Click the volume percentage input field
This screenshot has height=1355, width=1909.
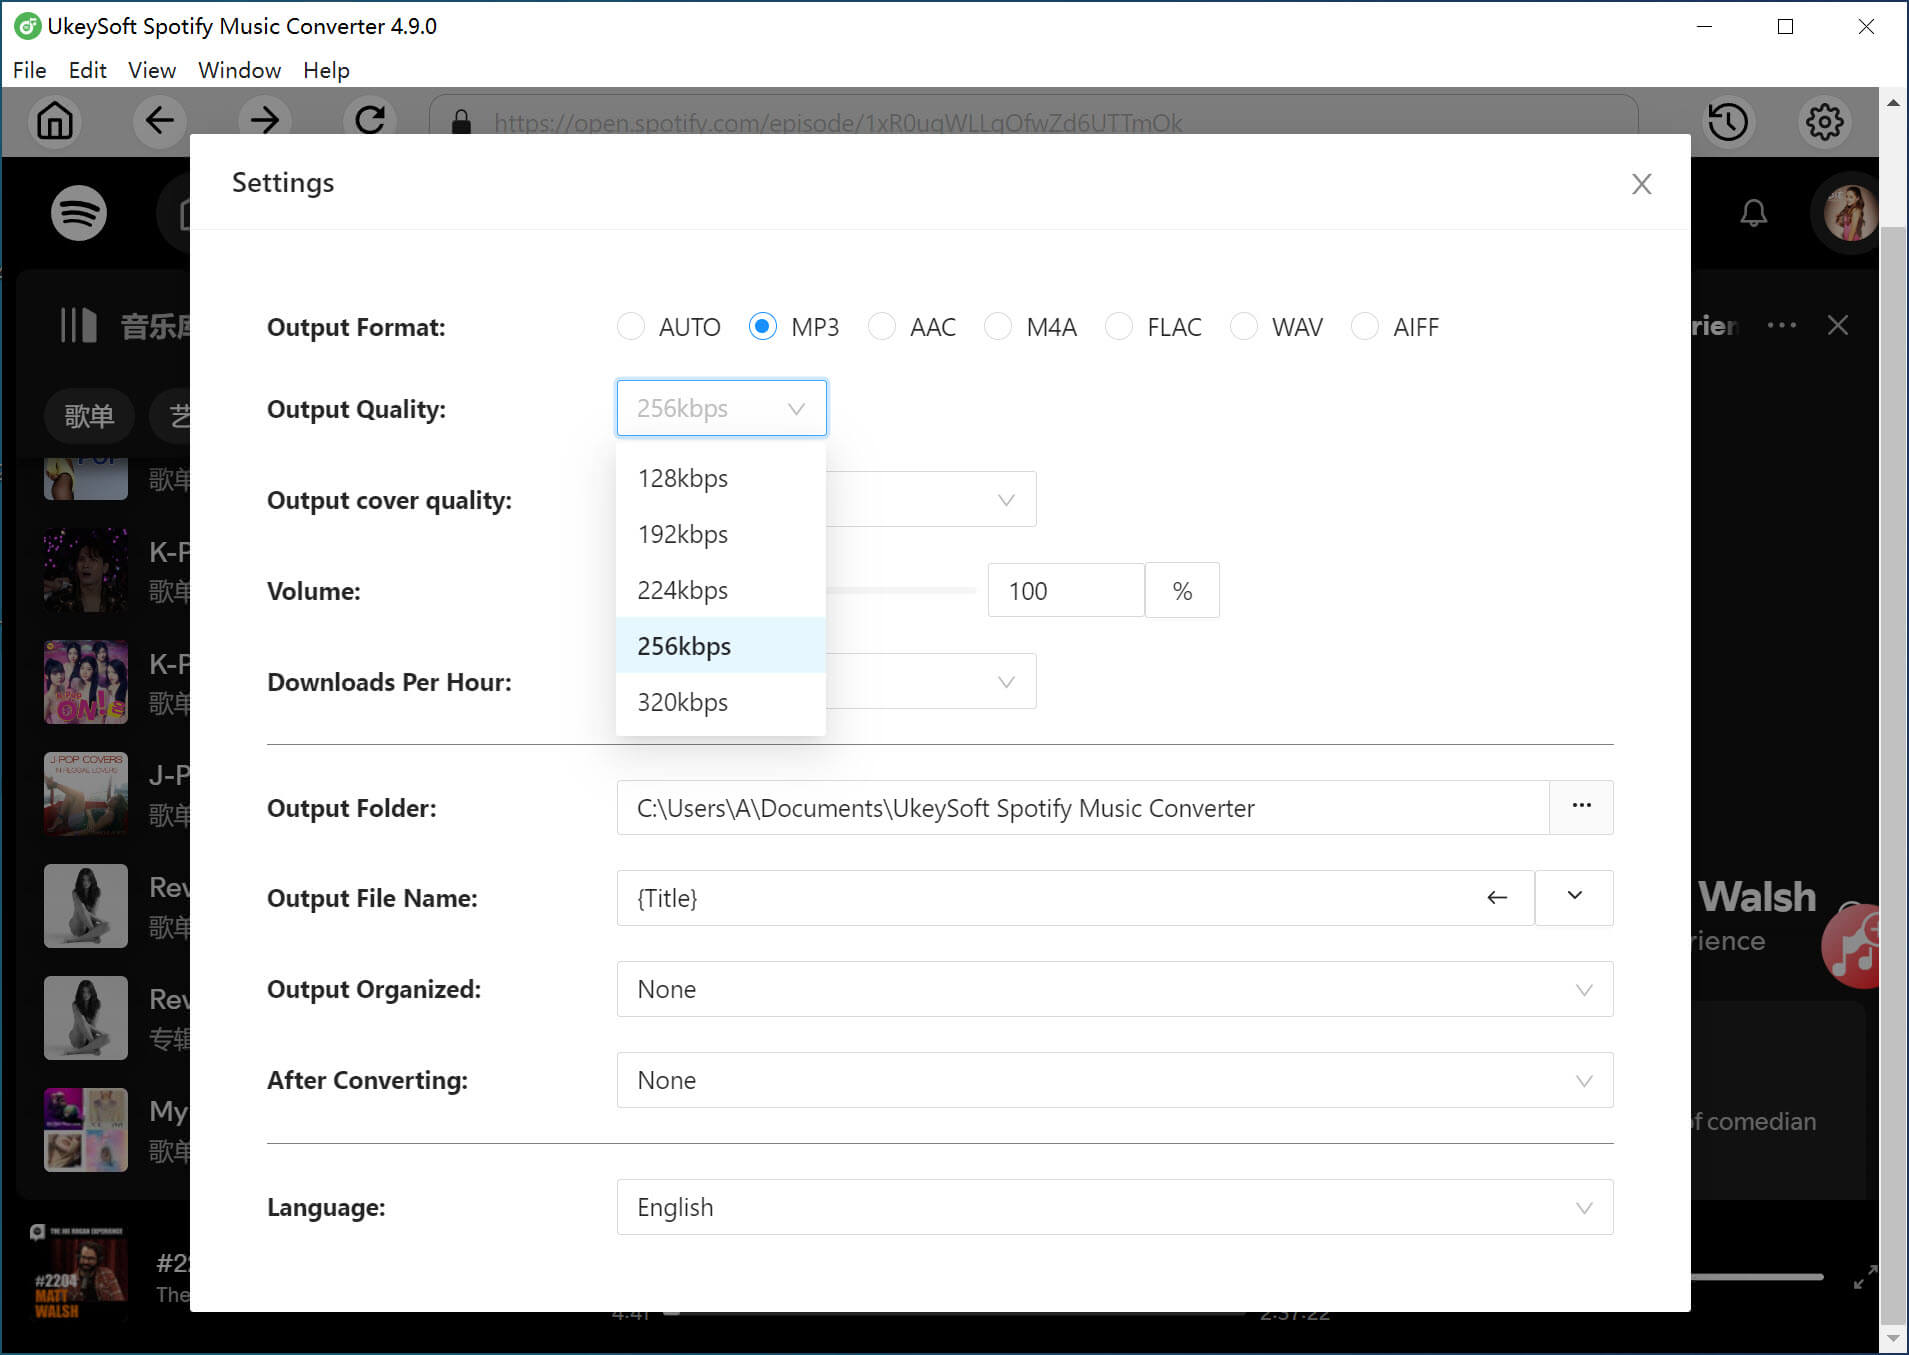tap(1066, 590)
